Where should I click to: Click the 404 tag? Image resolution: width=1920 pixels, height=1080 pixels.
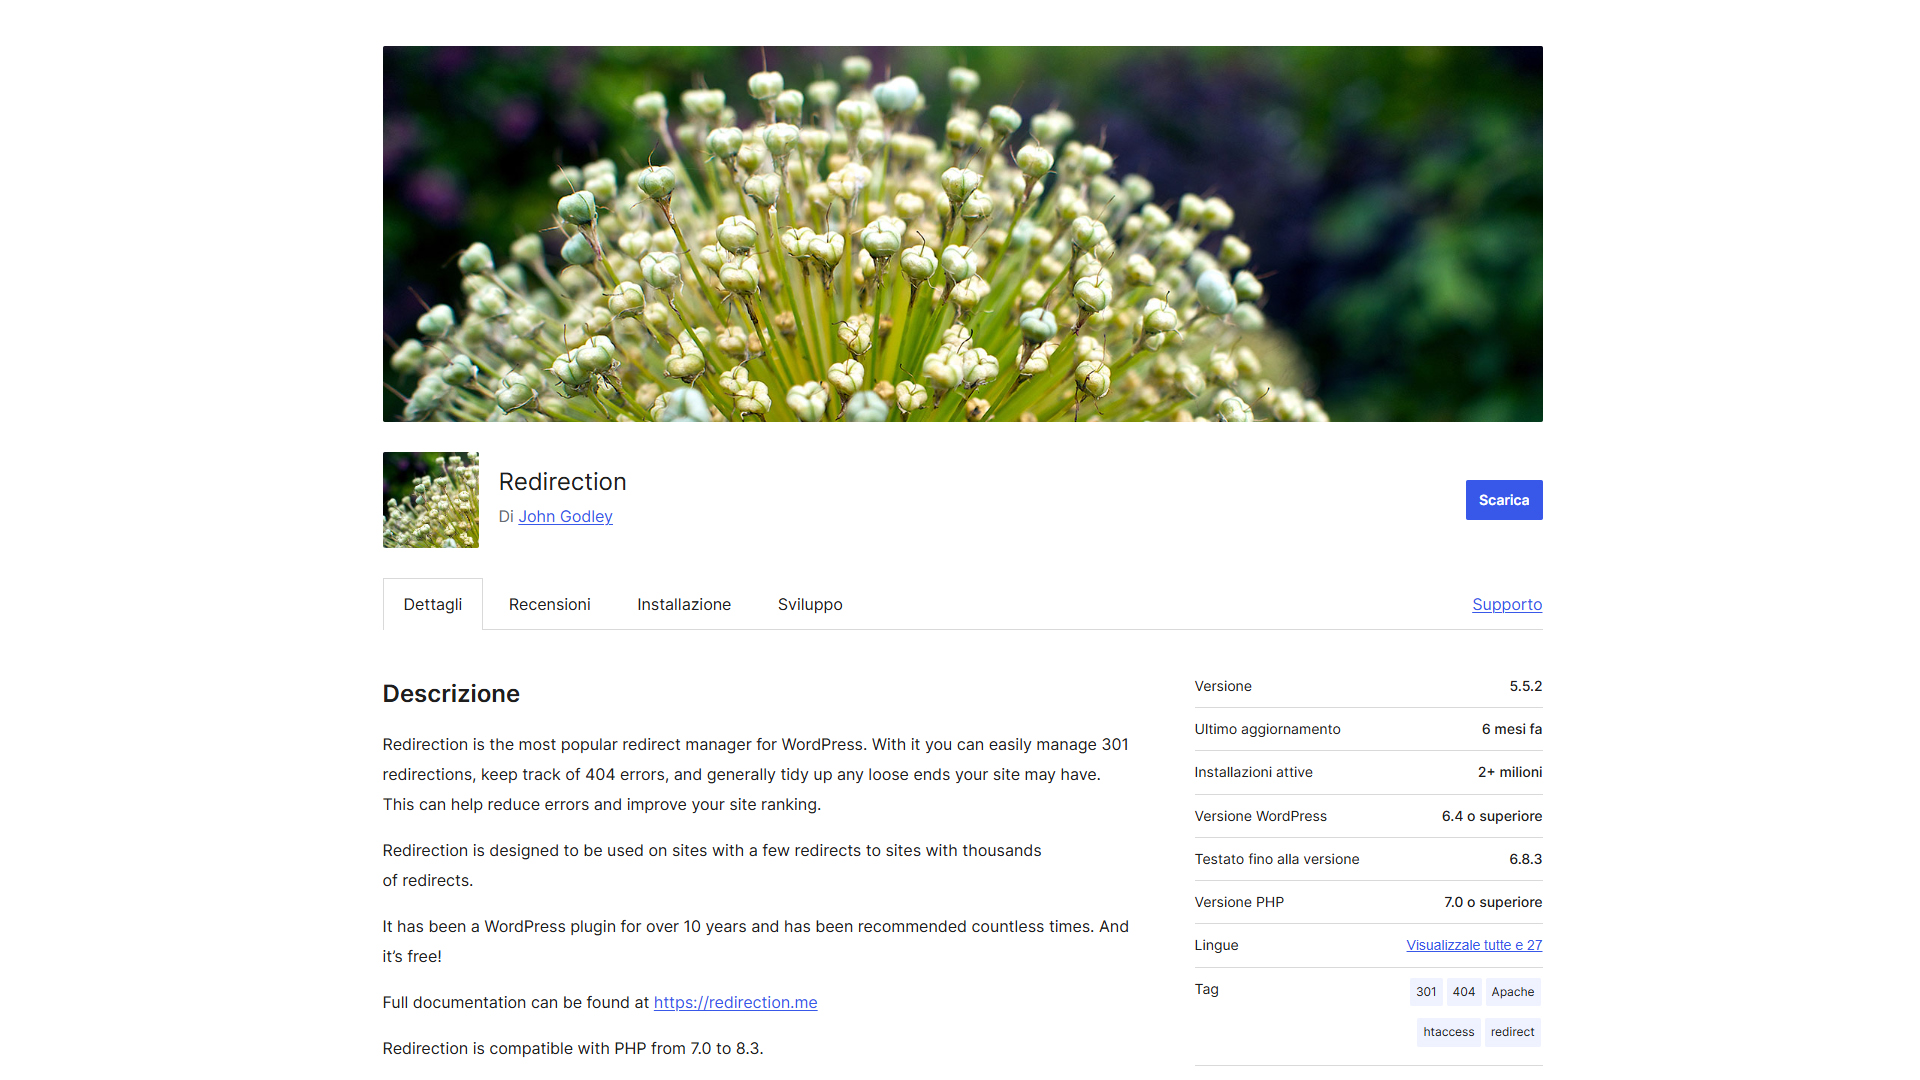[x=1464, y=992]
